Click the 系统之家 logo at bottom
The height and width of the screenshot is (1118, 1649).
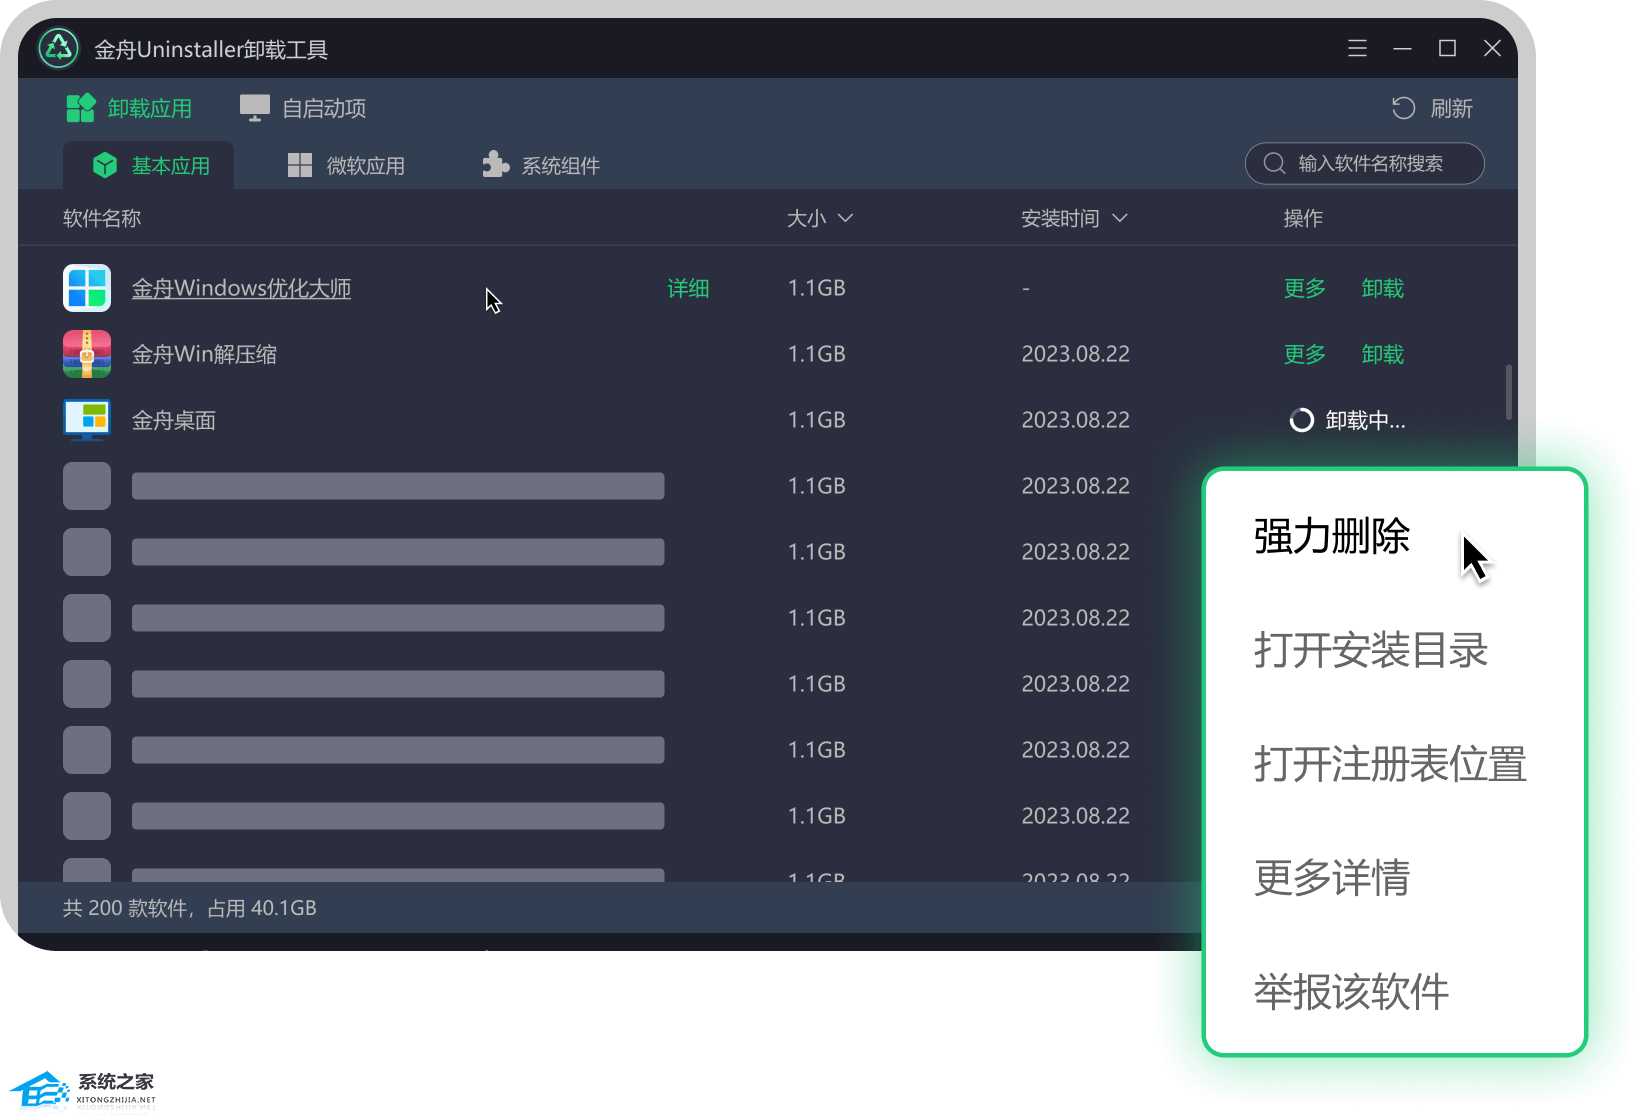point(83,1090)
